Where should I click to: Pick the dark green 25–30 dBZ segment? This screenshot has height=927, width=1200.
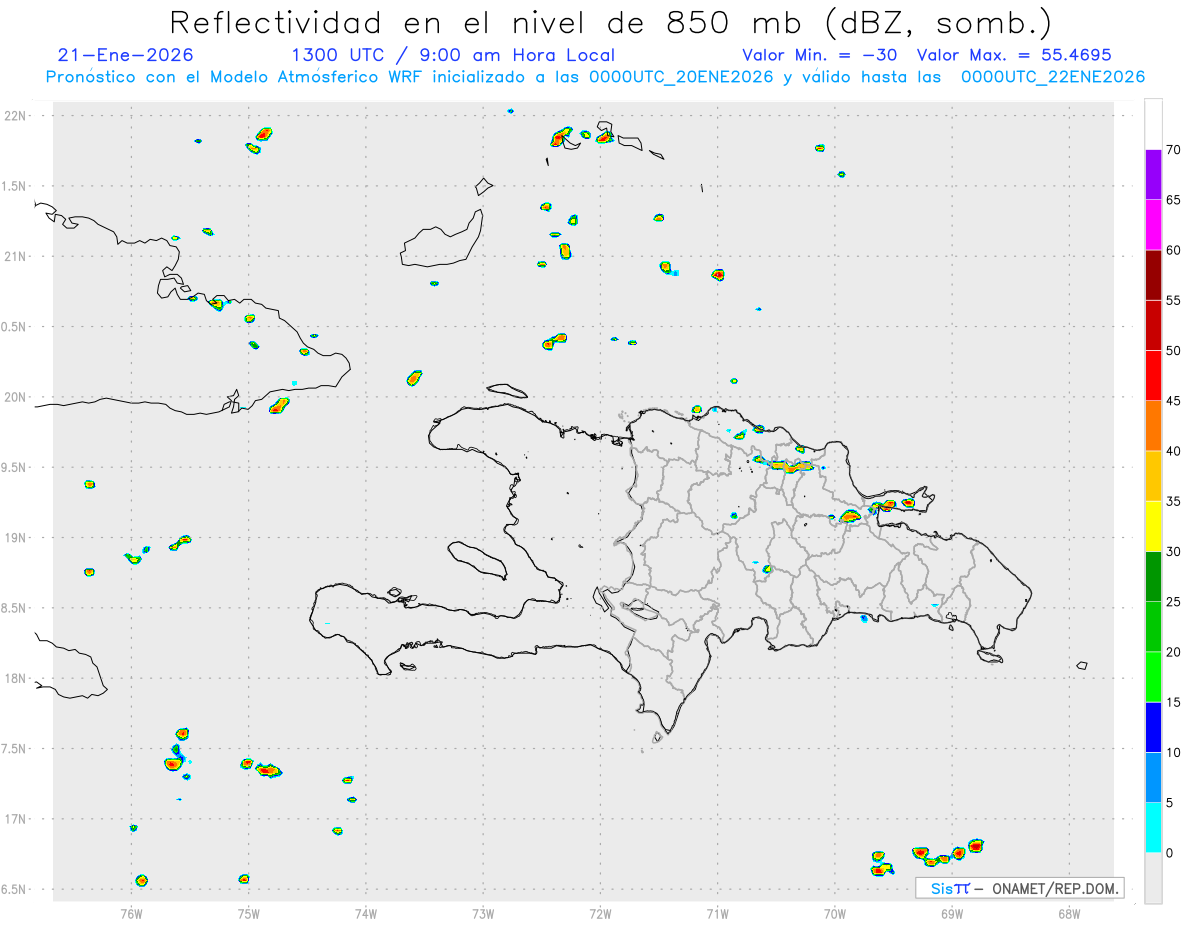[x=1153, y=576]
